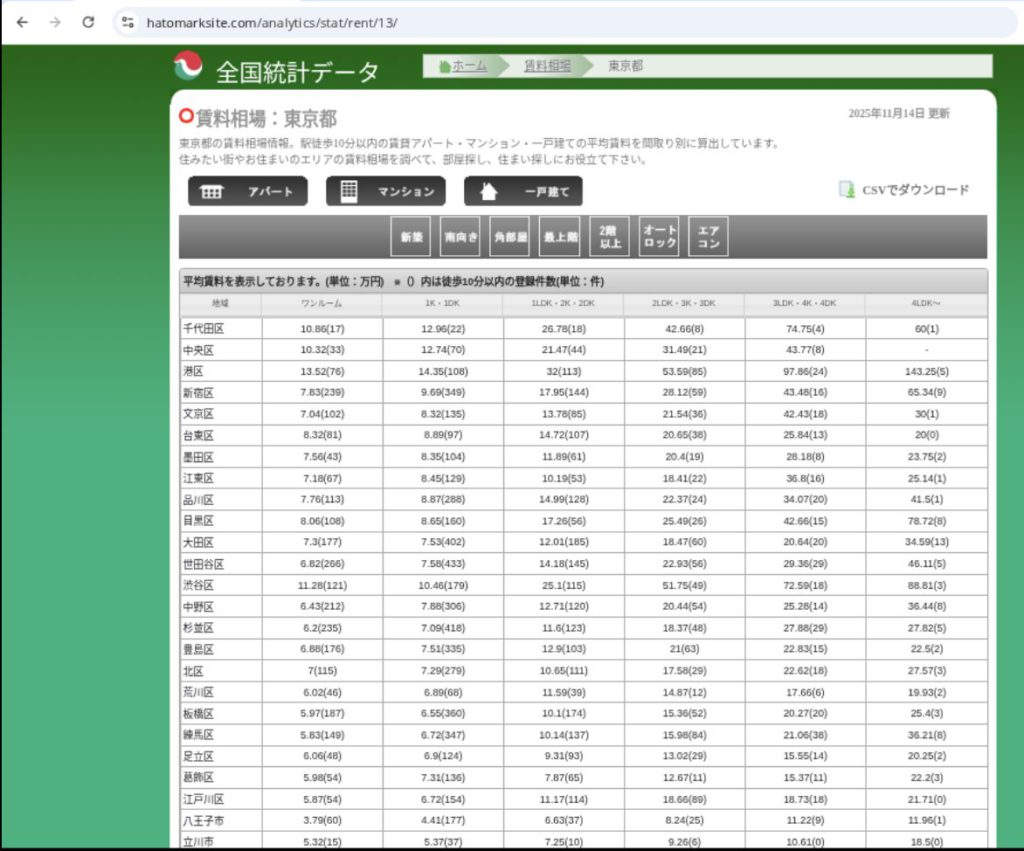The width and height of the screenshot is (1024, 851).
Task: Toggle the 角部屋 filter
Action: click(x=510, y=237)
